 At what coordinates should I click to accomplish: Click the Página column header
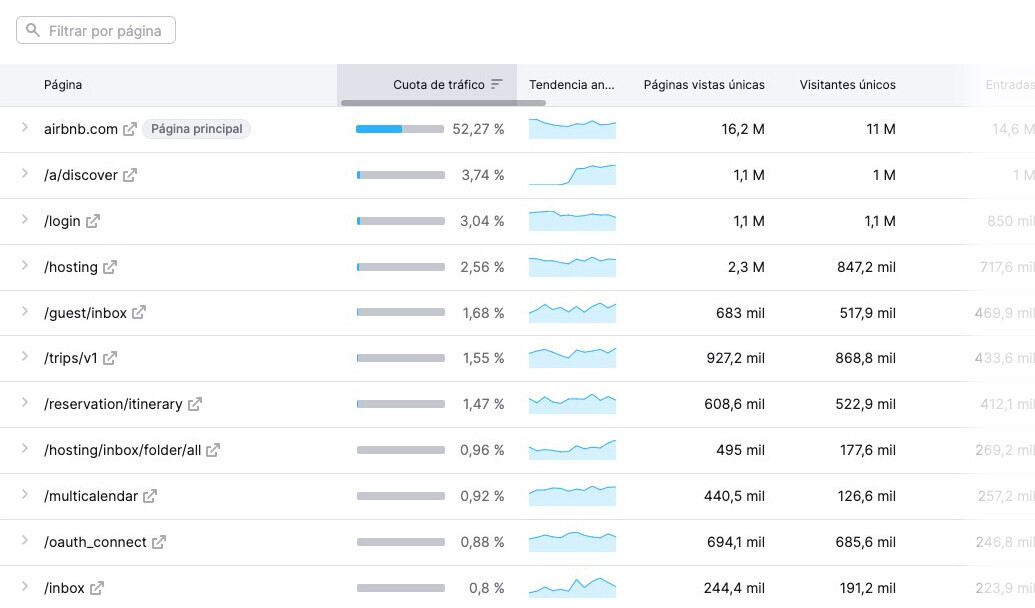pyautogui.click(x=63, y=85)
